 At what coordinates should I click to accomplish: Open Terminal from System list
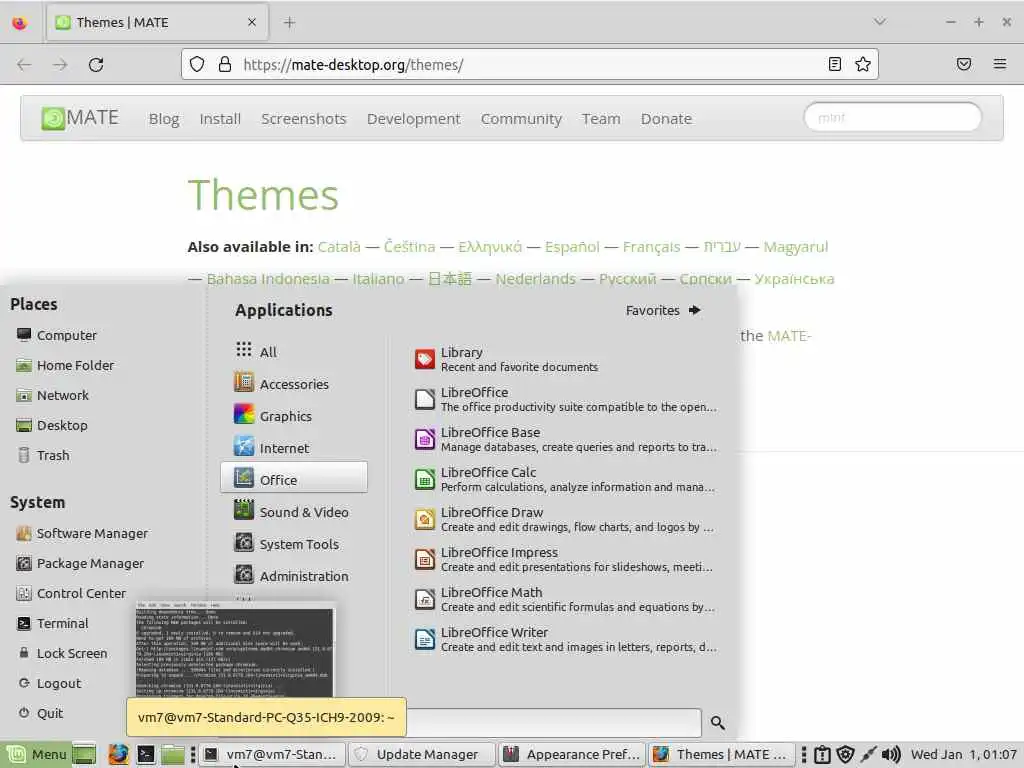pyautogui.click(x=52, y=623)
